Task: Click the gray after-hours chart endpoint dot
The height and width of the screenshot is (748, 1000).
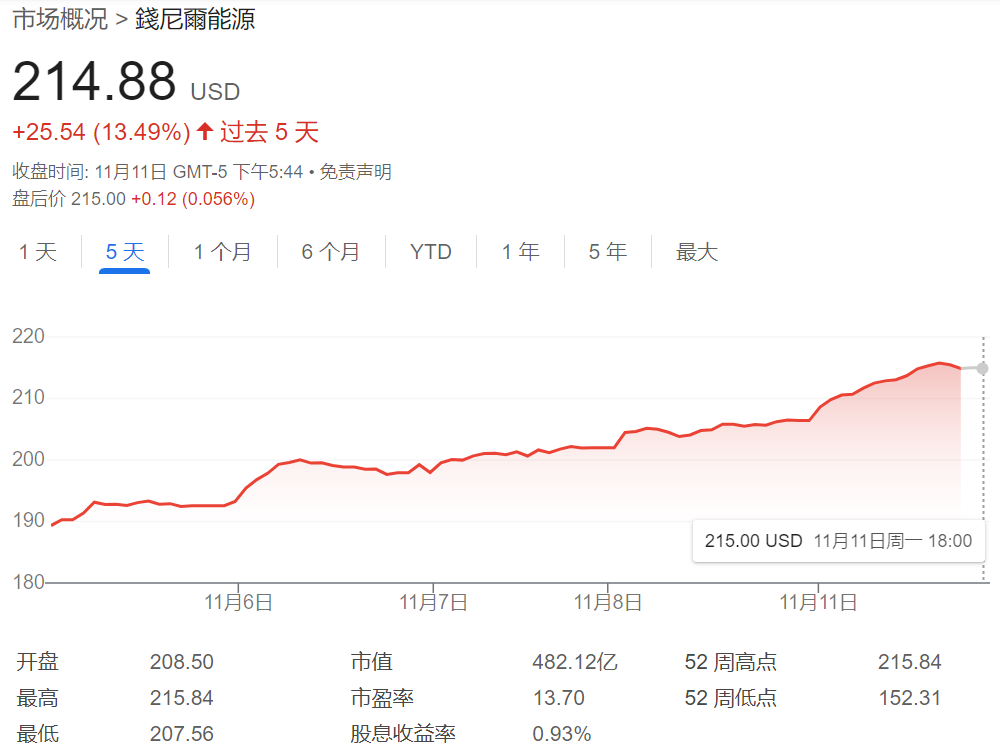Action: (x=982, y=369)
